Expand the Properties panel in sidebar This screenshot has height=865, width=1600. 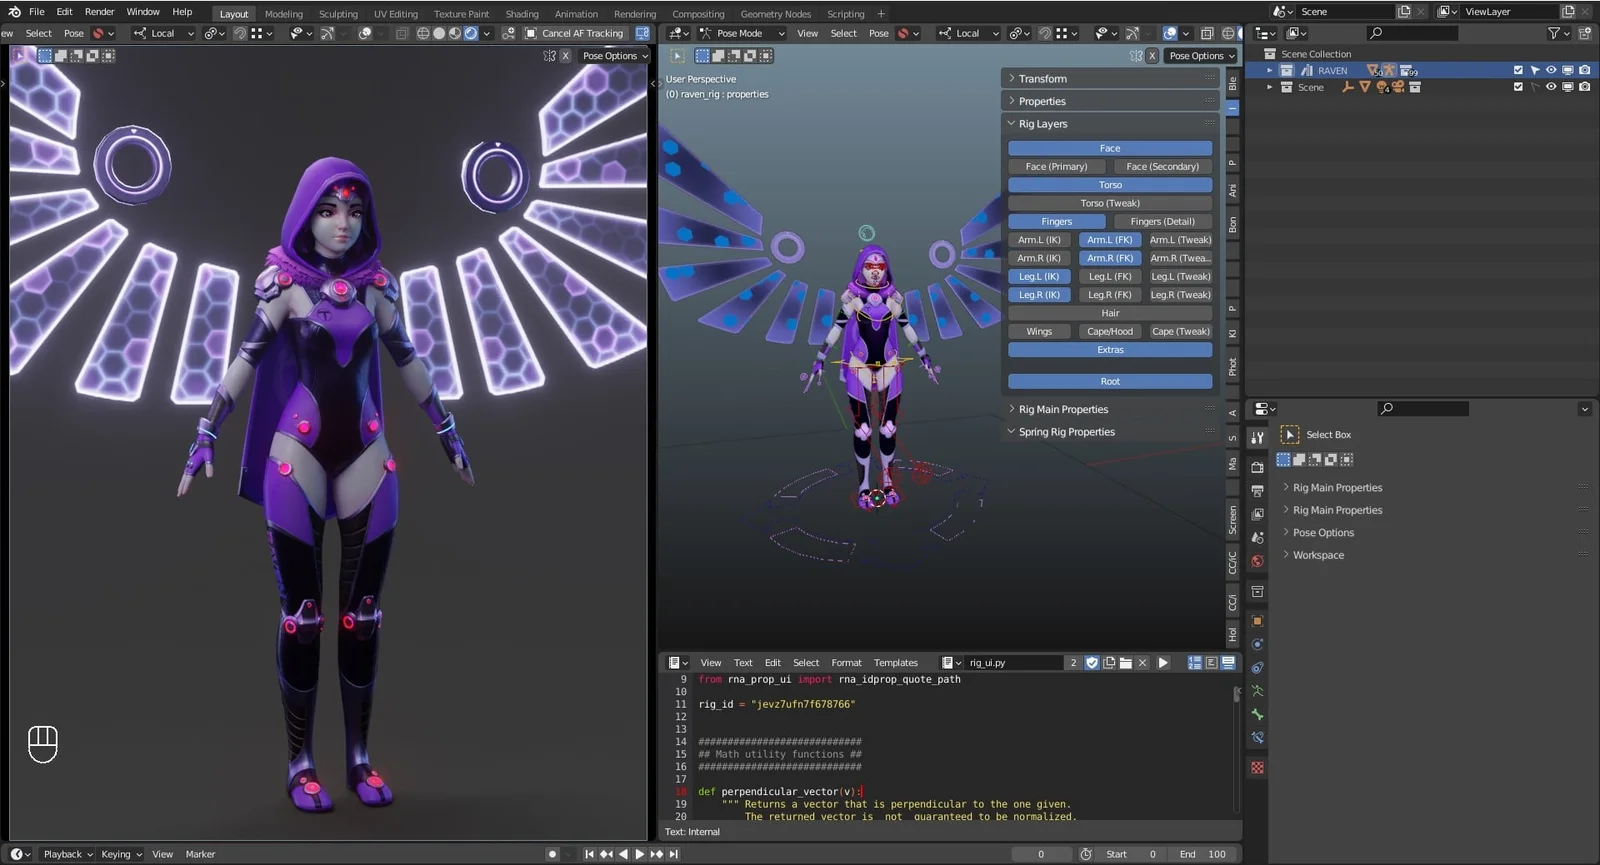pyautogui.click(x=1109, y=101)
